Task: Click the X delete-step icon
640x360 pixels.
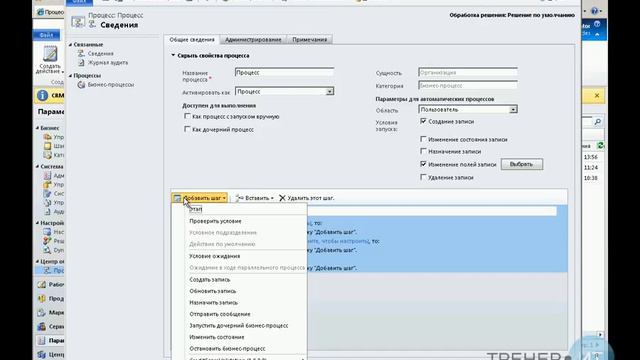Action: click(x=282, y=198)
